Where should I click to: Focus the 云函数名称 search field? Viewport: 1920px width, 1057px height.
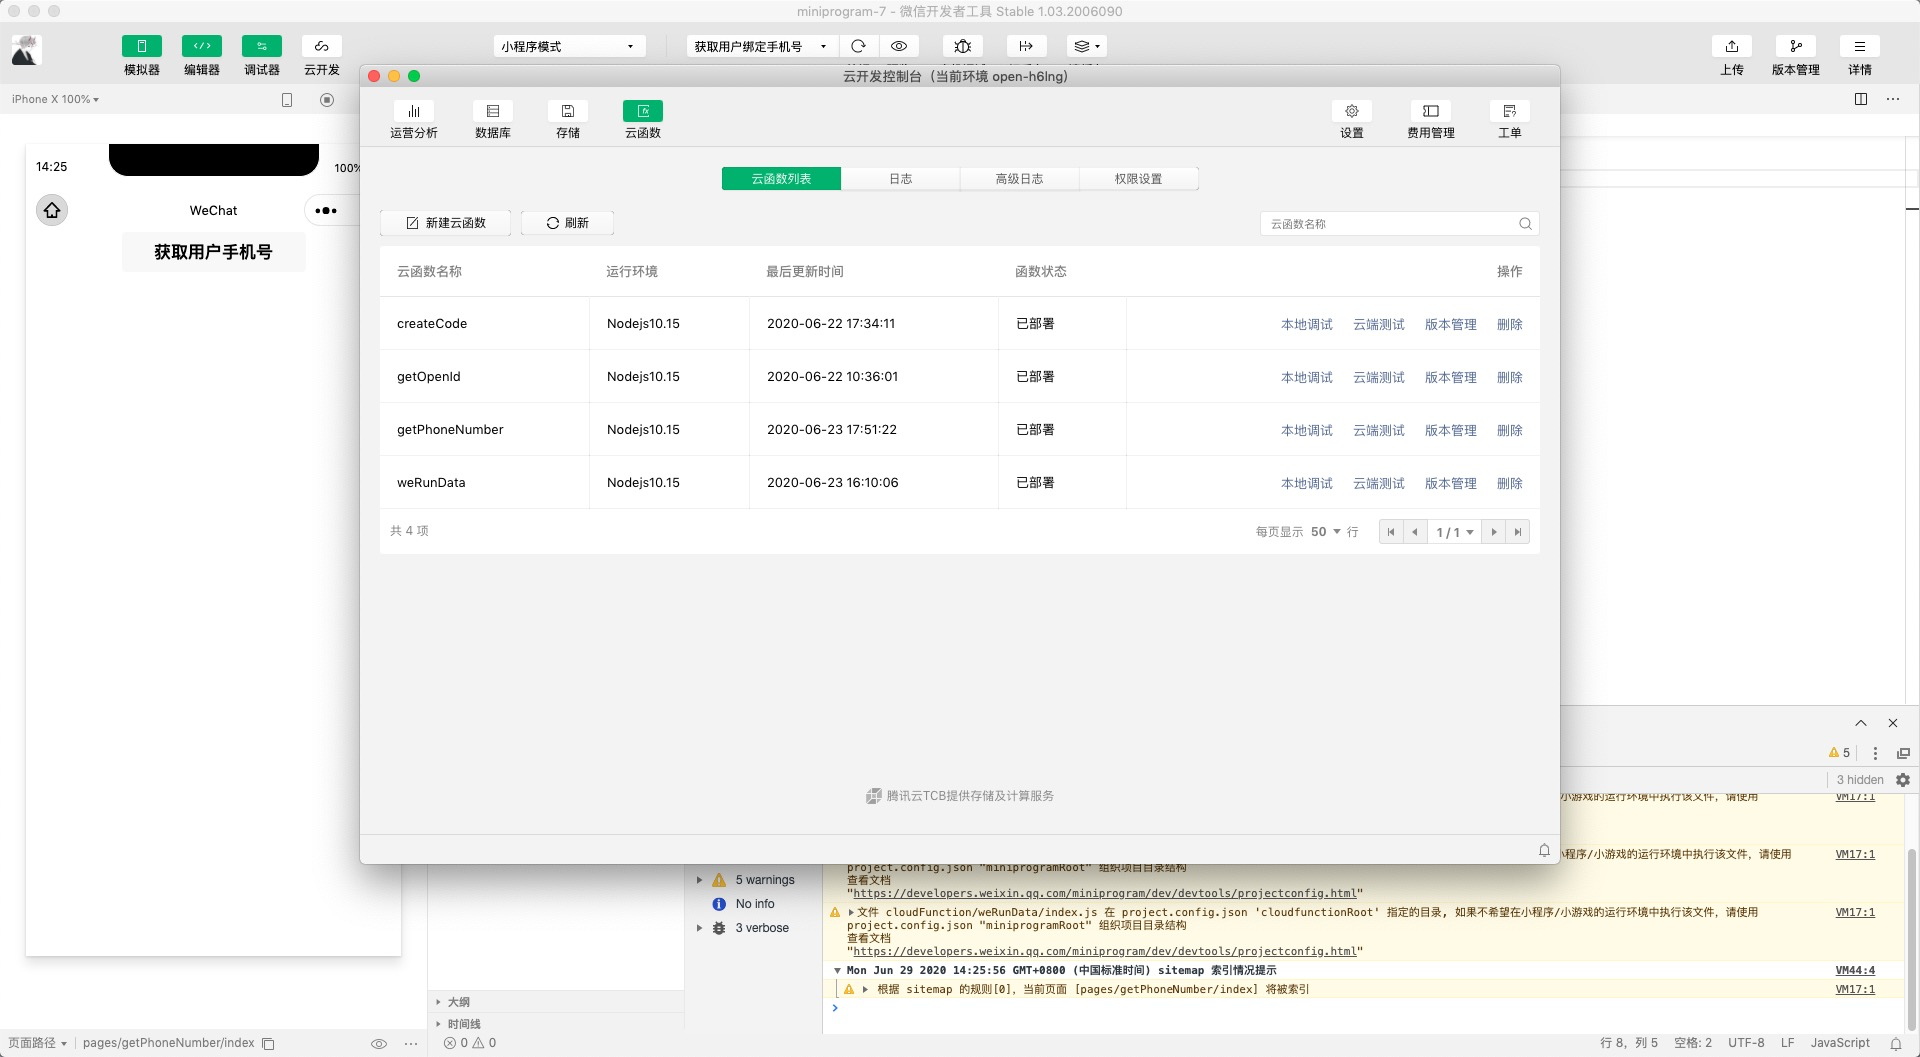[x=1390, y=224]
